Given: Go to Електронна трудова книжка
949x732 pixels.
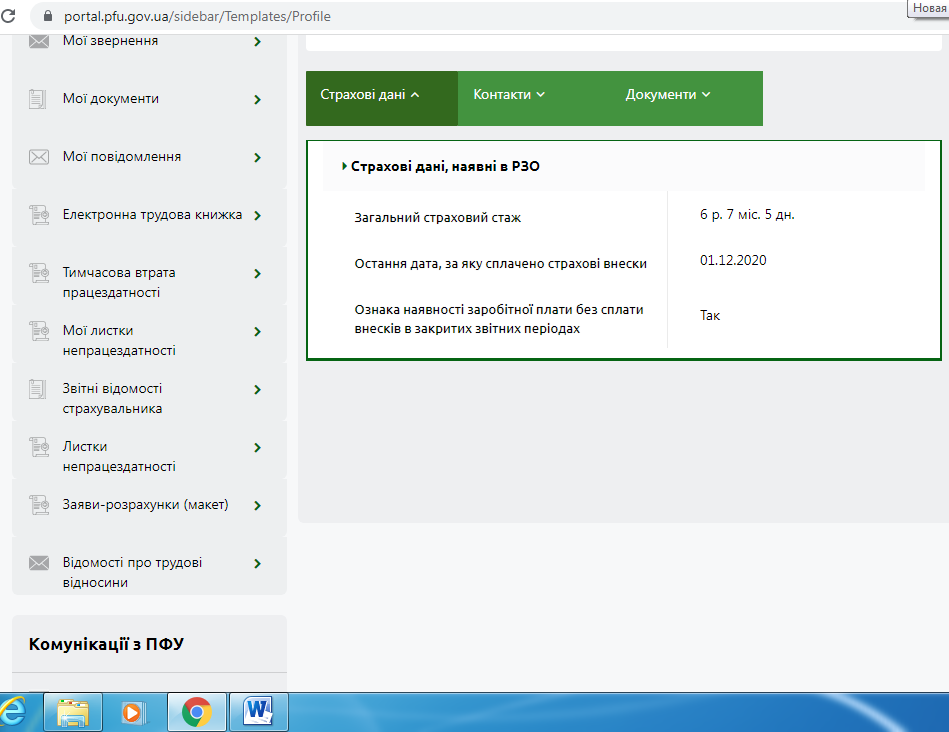Looking at the screenshot, I should (x=152, y=215).
